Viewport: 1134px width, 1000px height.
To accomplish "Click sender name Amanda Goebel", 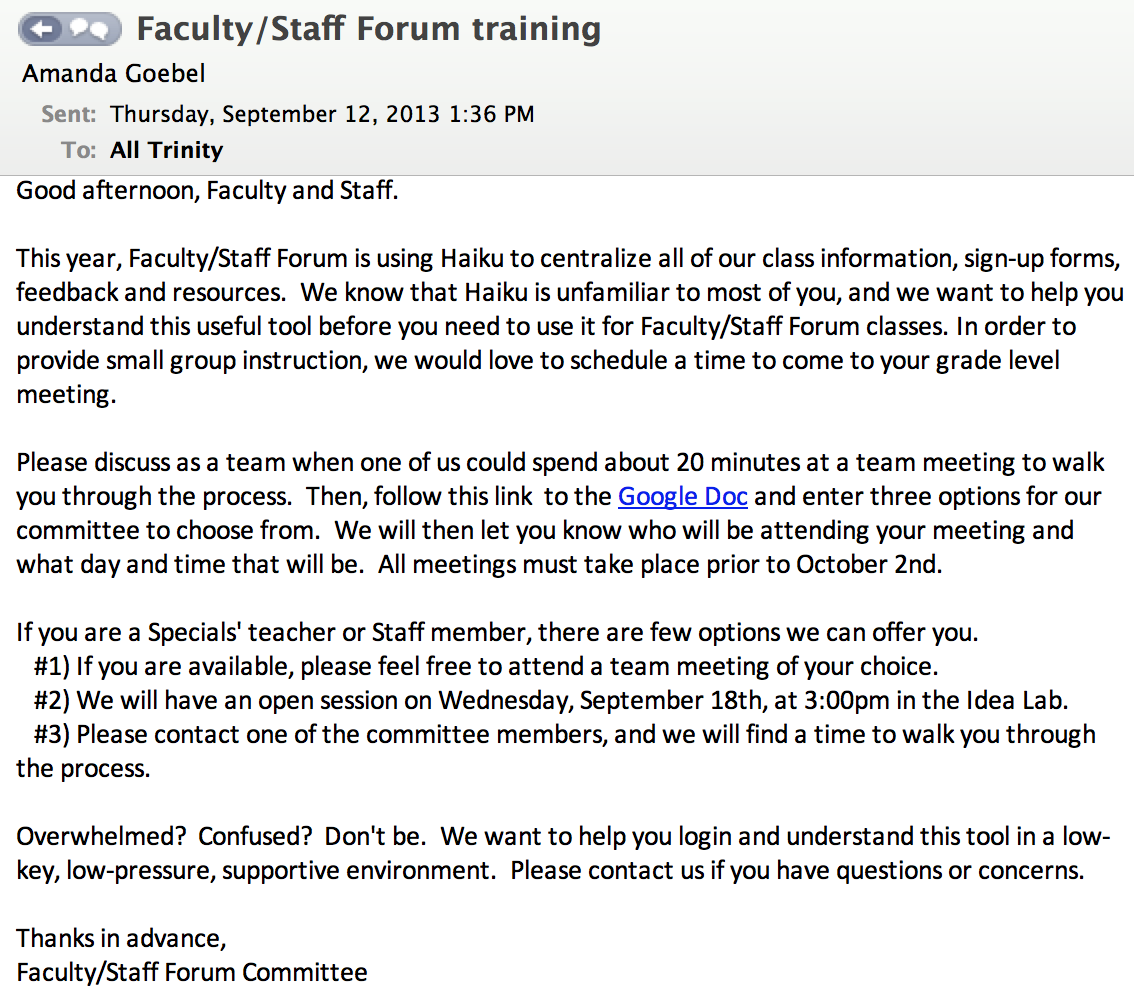I will pos(114,75).
